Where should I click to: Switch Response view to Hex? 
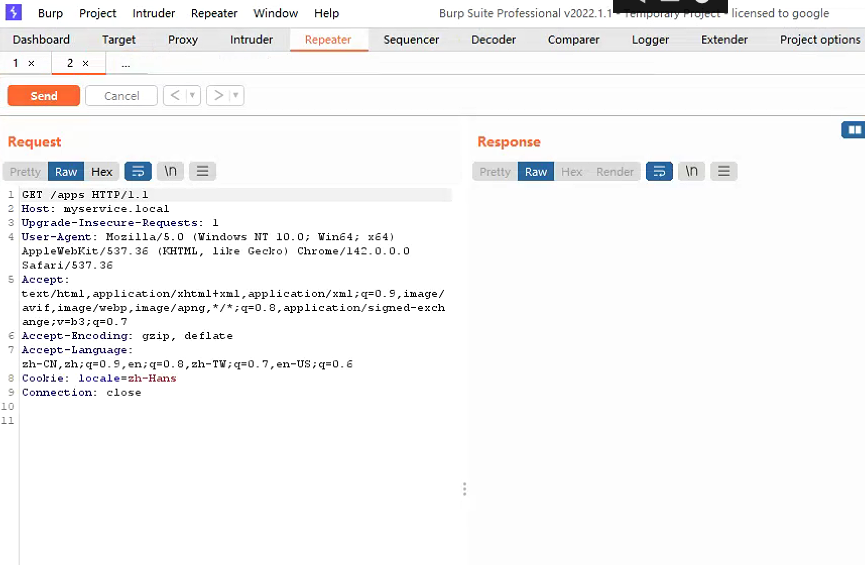point(572,172)
